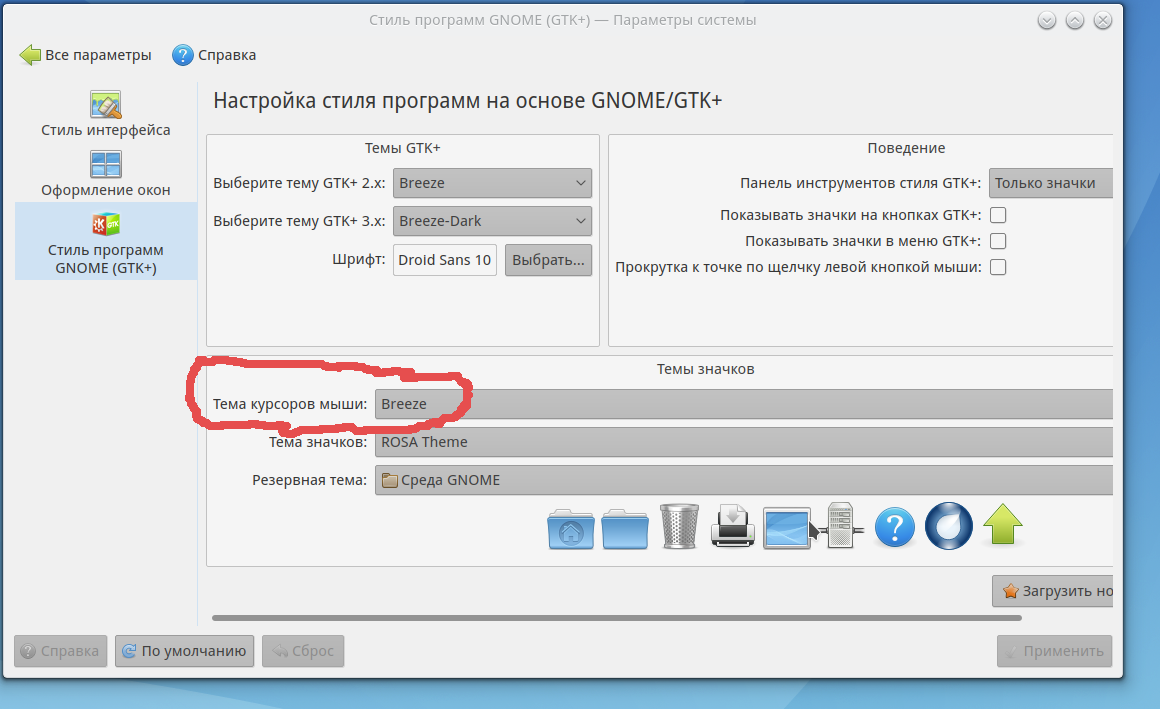Click the Загрузить но... button with star

1052,591
